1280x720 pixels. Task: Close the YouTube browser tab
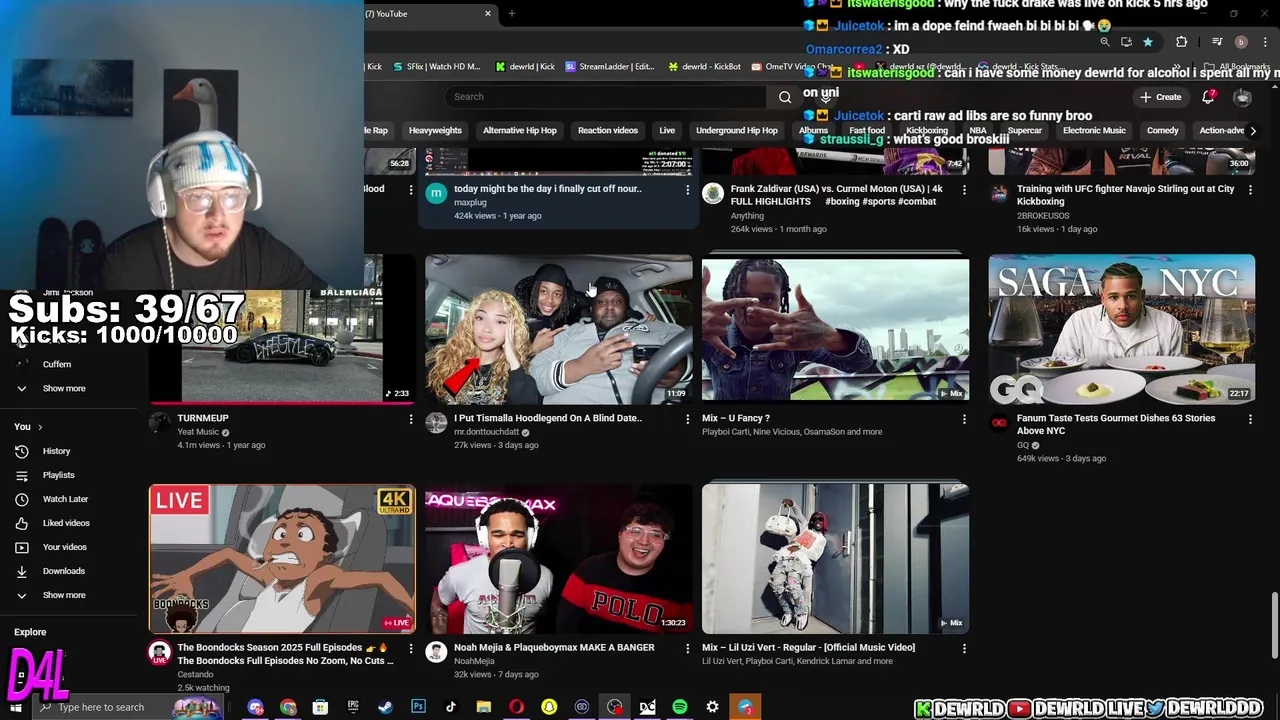pos(488,14)
